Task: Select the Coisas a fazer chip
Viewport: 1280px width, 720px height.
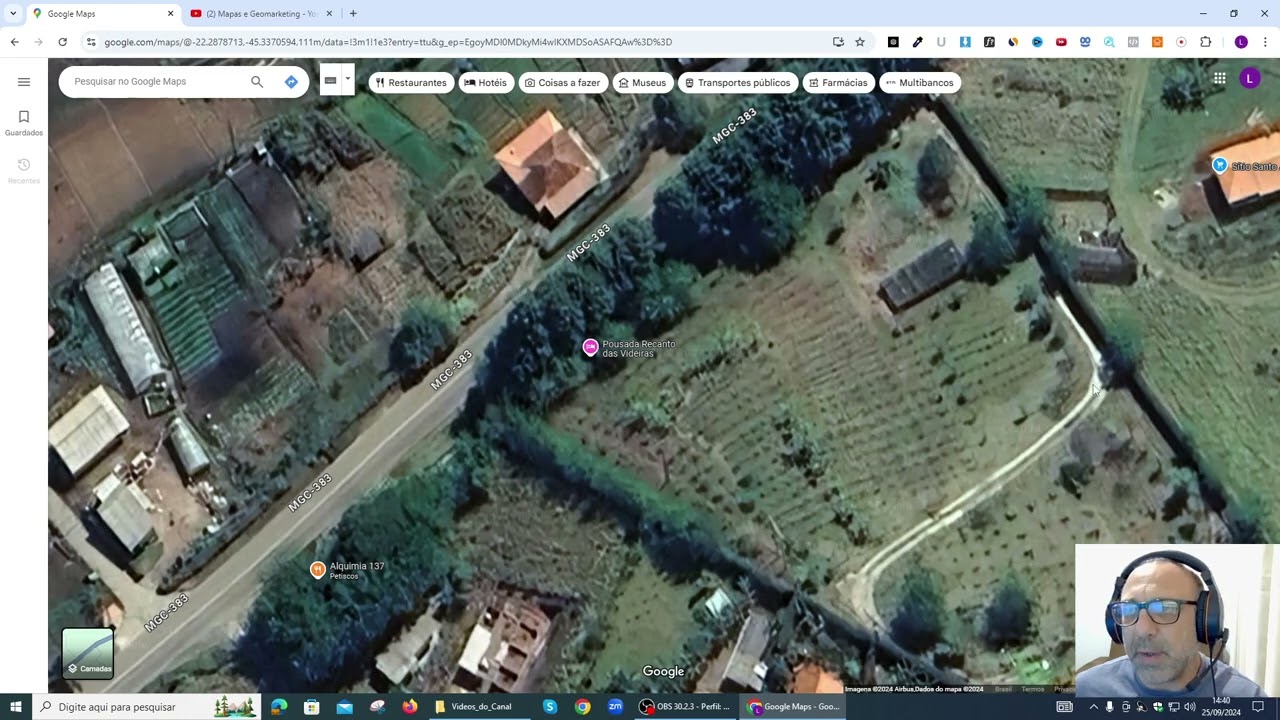Action: pyautogui.click(x=562, y=83)
